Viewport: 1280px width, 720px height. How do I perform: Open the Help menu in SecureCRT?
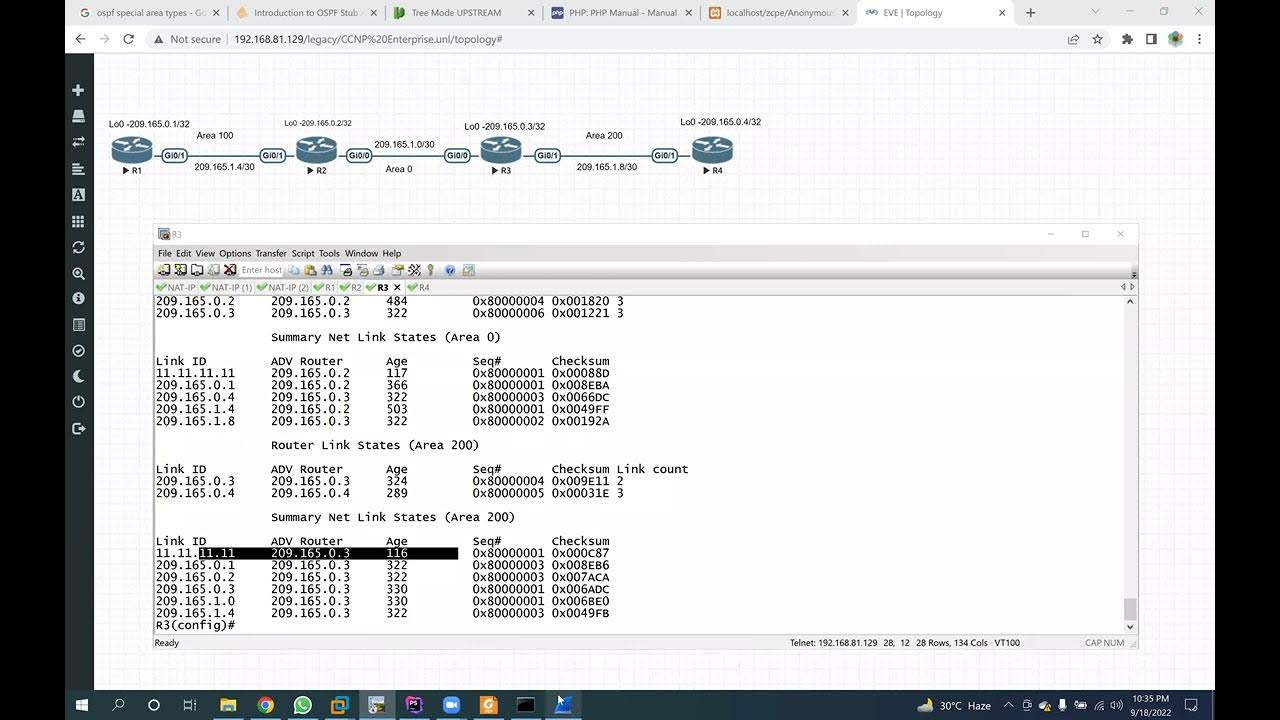(392, 254)
